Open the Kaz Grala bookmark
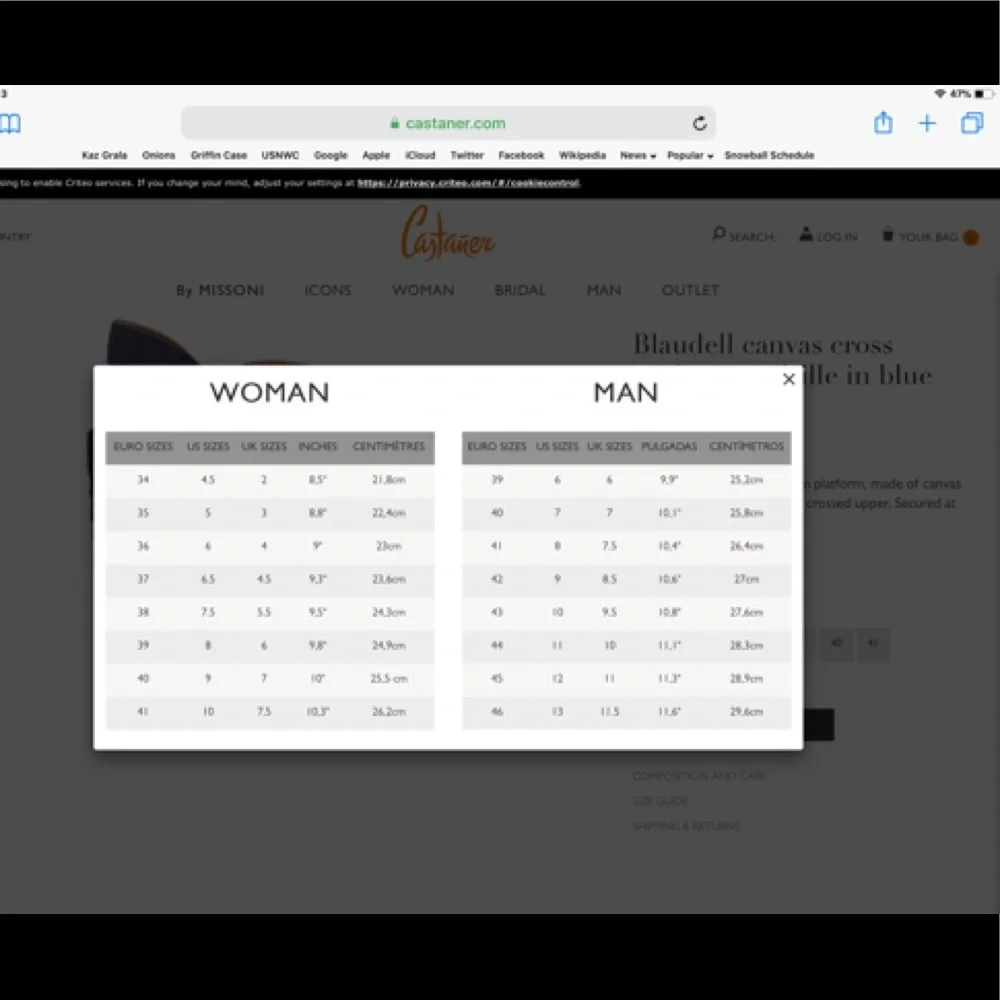Viewport: 1000px width, 1000px height. 105,155
